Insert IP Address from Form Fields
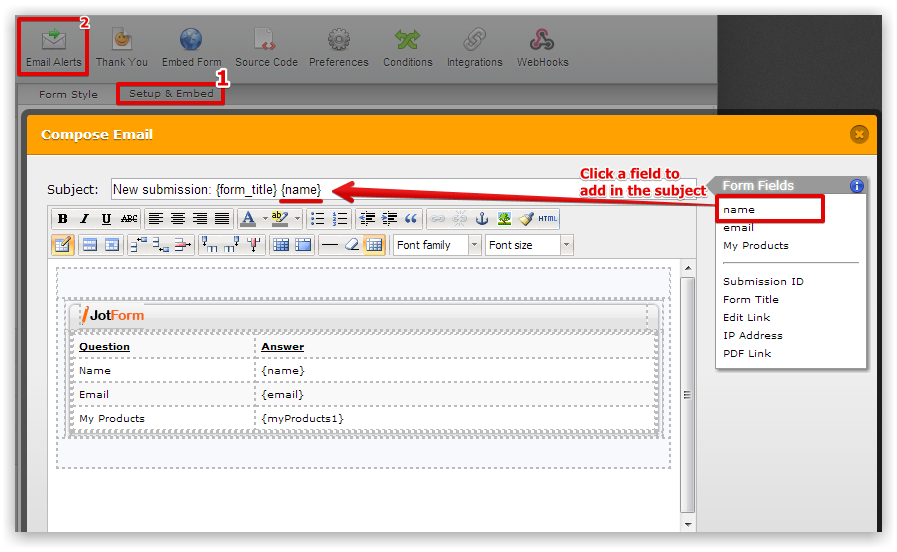The image size is (897, 552). pyautogui.click(x=753, y=335)
